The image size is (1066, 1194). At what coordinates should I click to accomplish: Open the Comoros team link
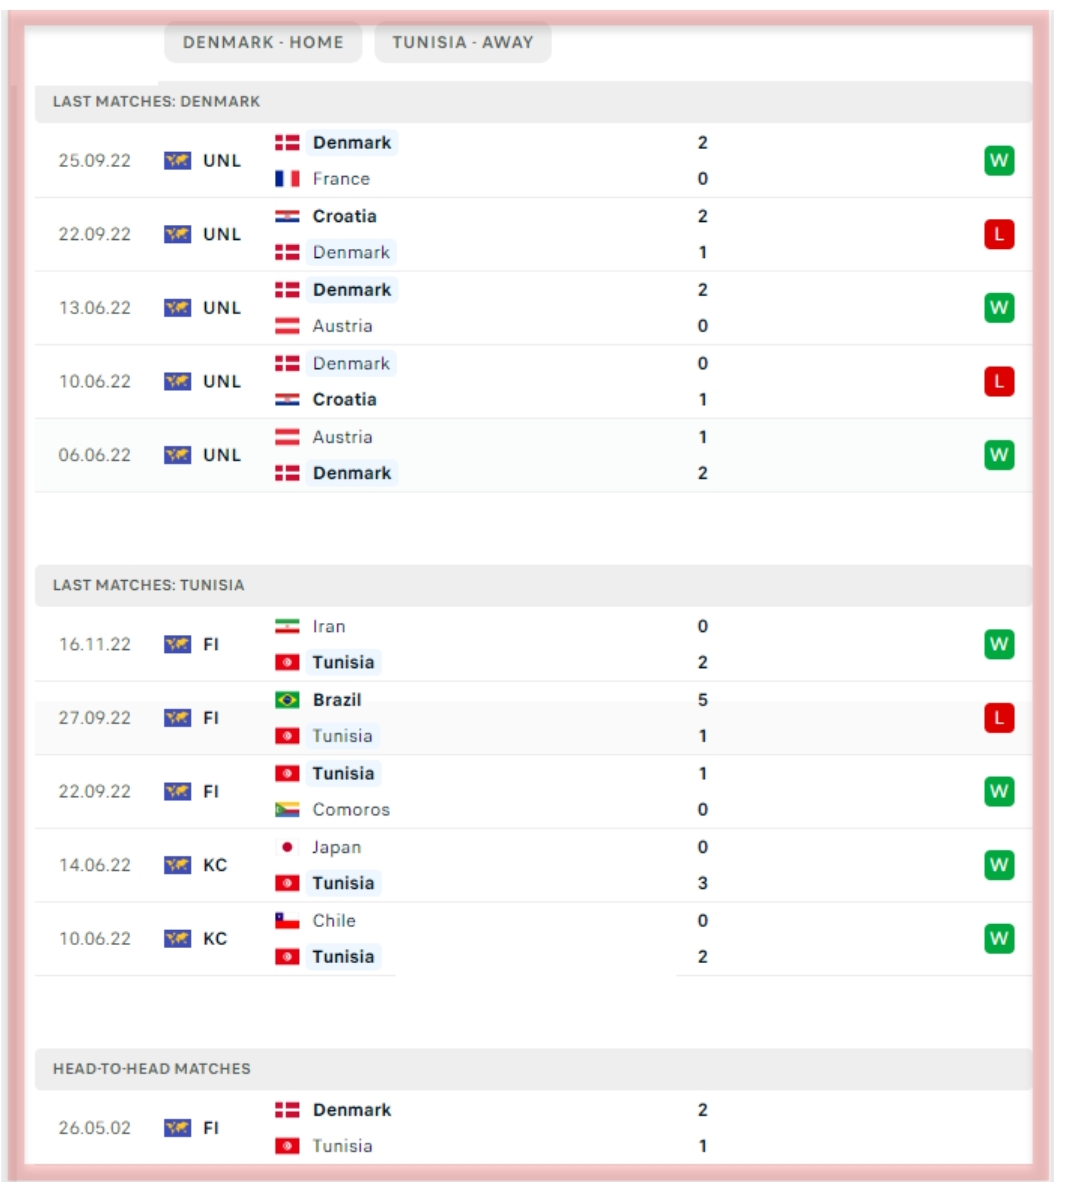point(351,810)
